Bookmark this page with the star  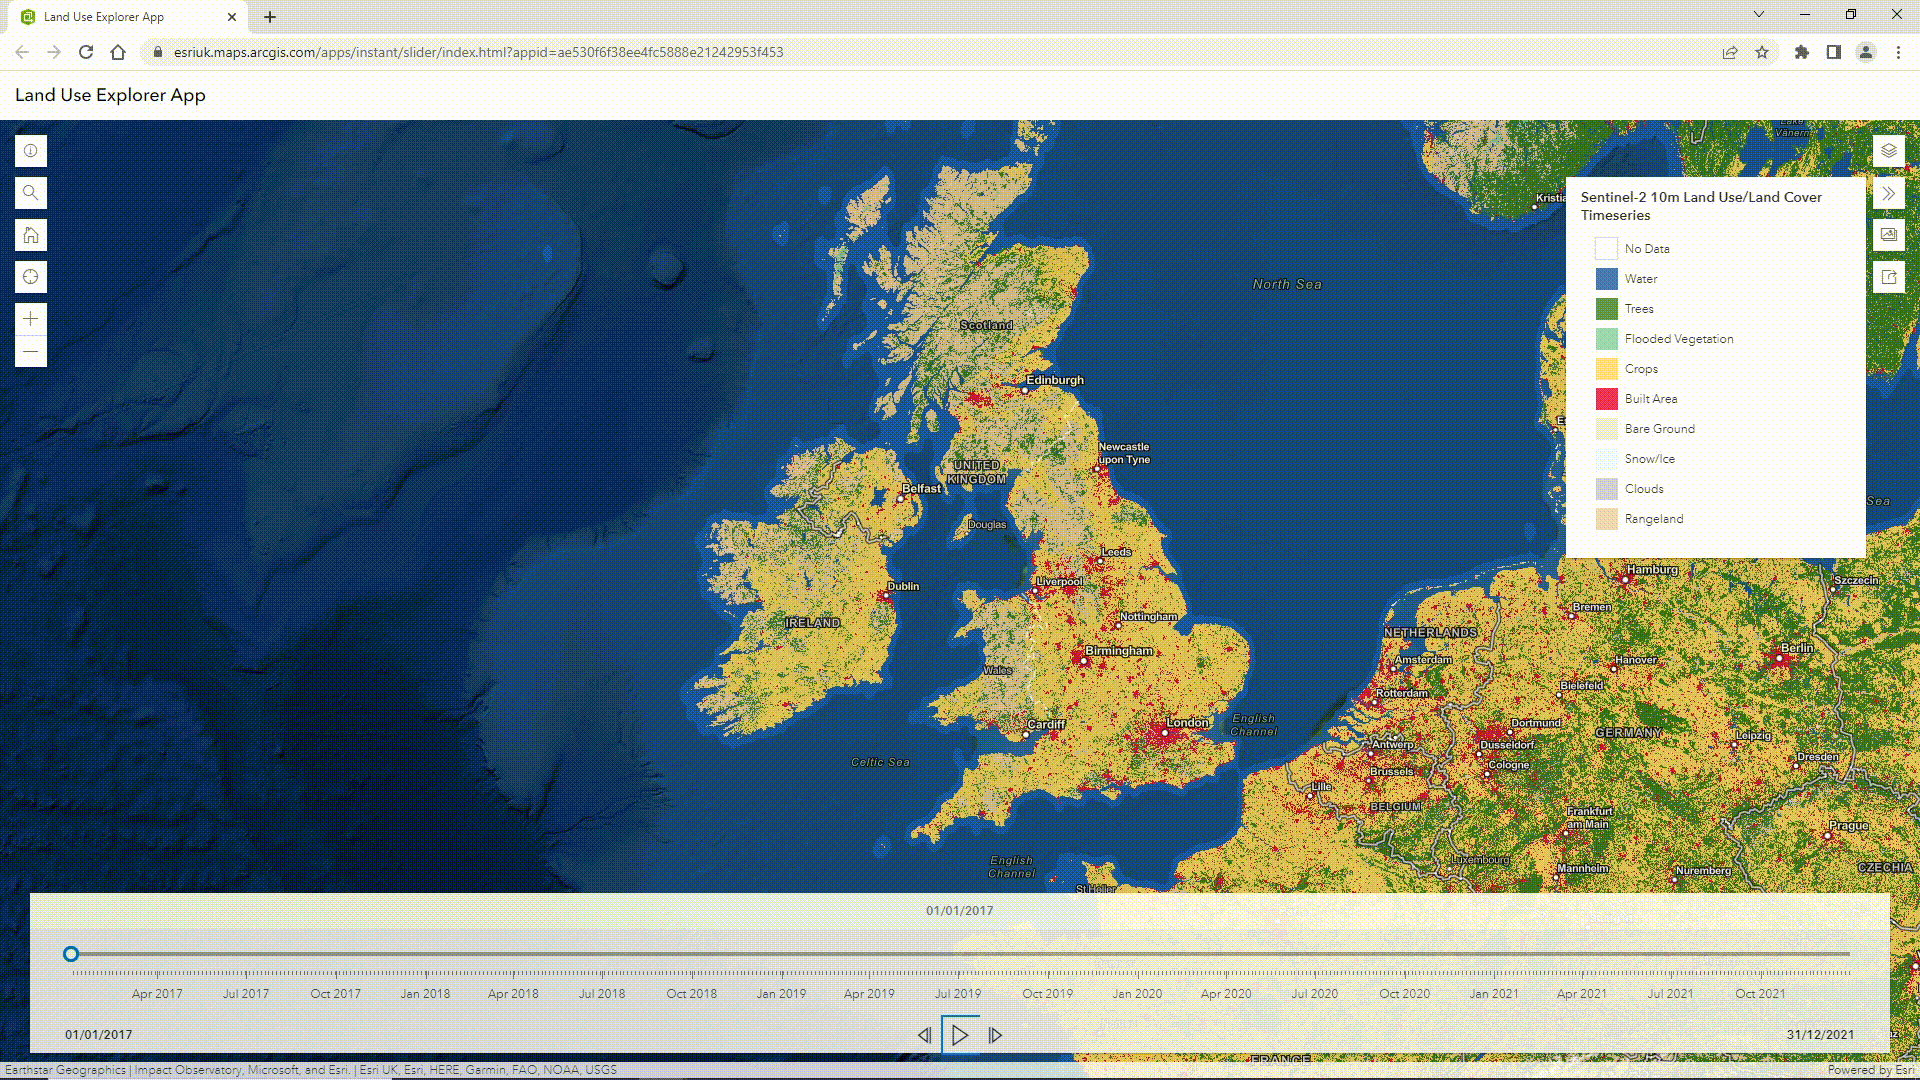[1762, 52]
